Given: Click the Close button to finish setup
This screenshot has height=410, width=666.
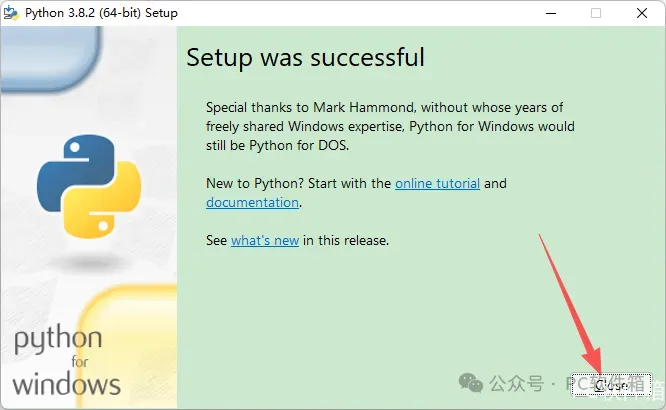Looking at the screenshot, I should (x=612, y=383).
